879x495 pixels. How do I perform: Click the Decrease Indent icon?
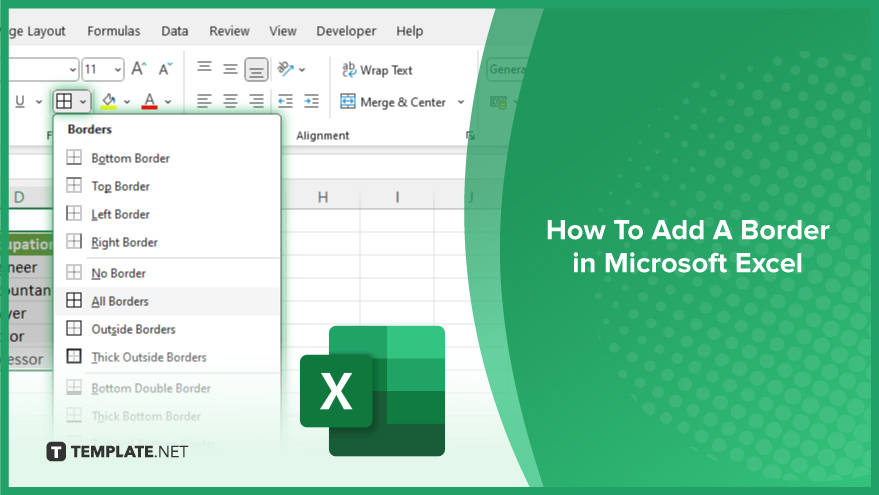tap(285, 101)
